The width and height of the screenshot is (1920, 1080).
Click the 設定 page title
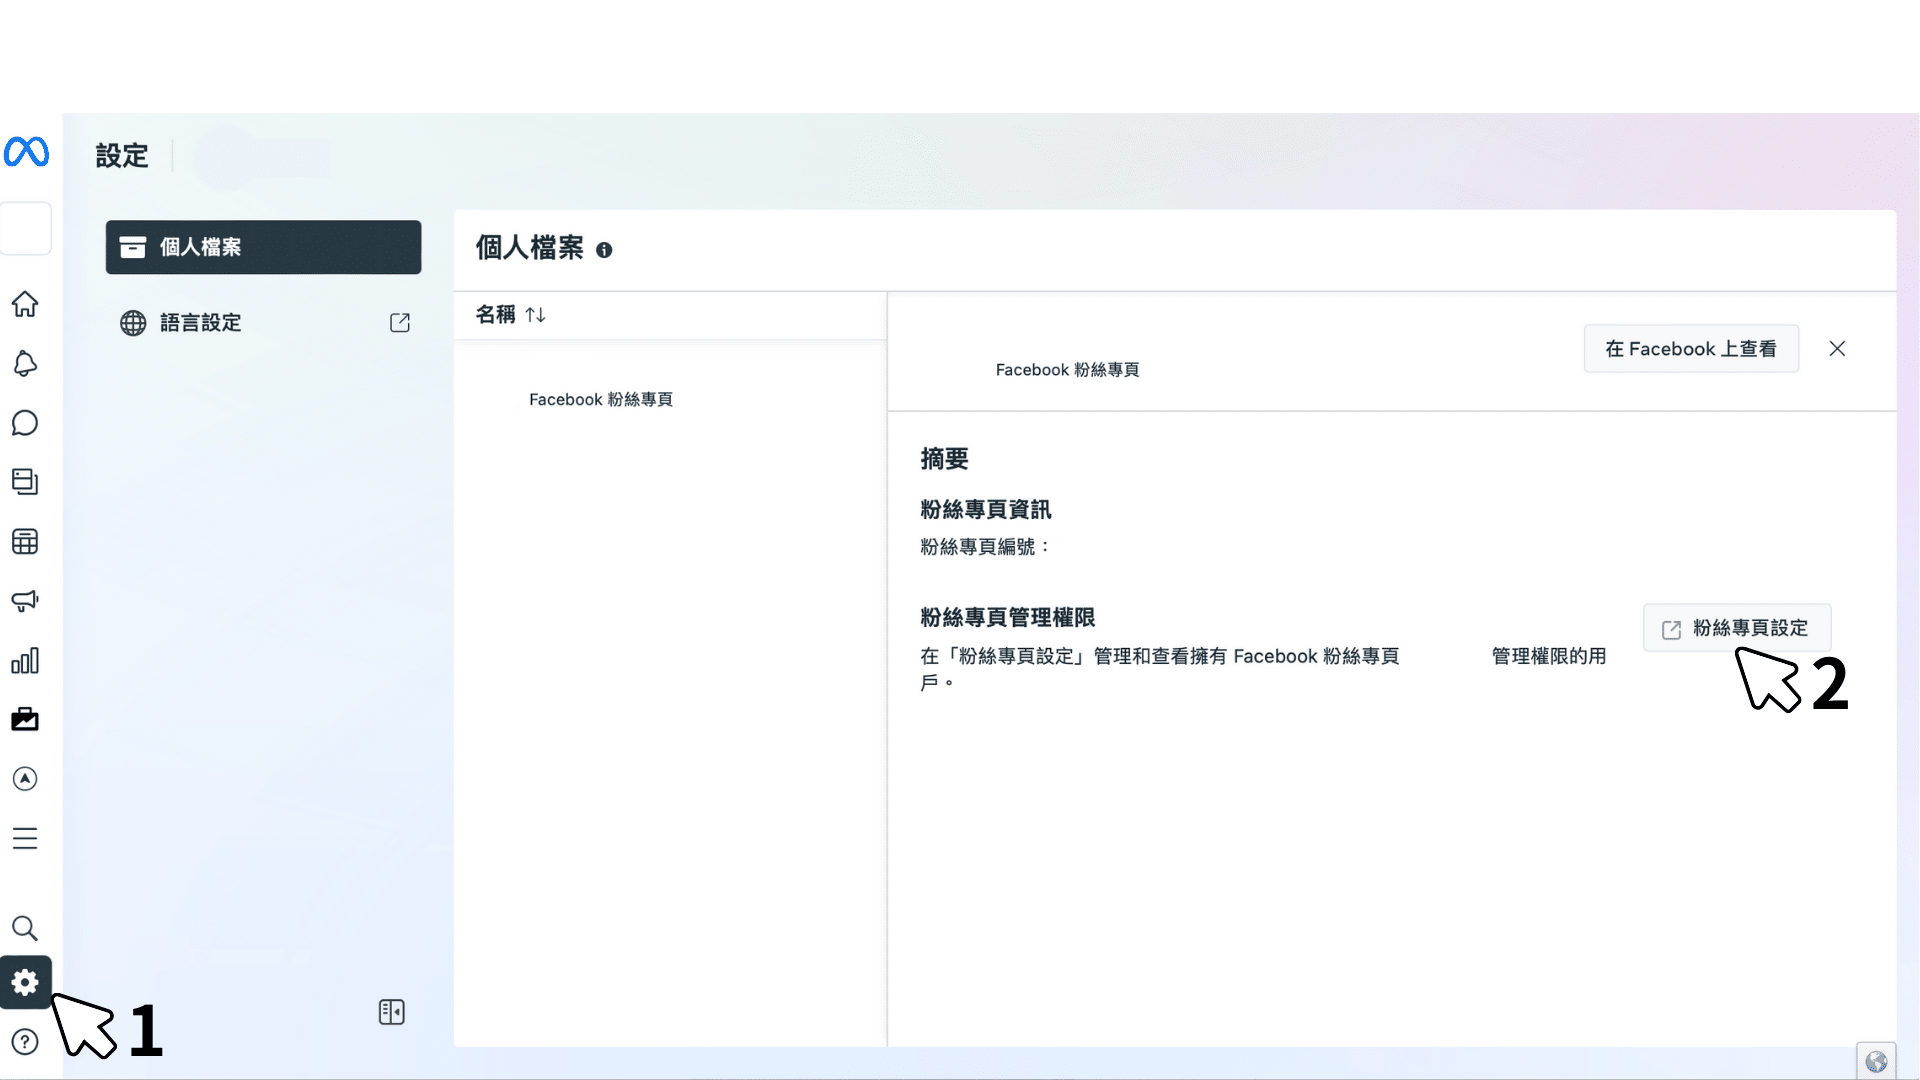coord(122,156)
